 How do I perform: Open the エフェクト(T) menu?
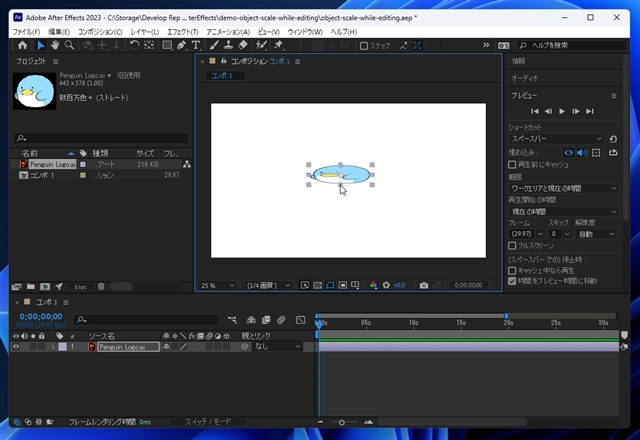click(182, 32)
